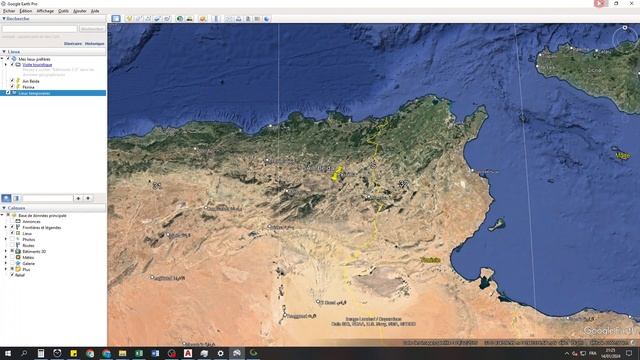Select the Add Path tool
The image size is (640, 360).
click(148, 19)
